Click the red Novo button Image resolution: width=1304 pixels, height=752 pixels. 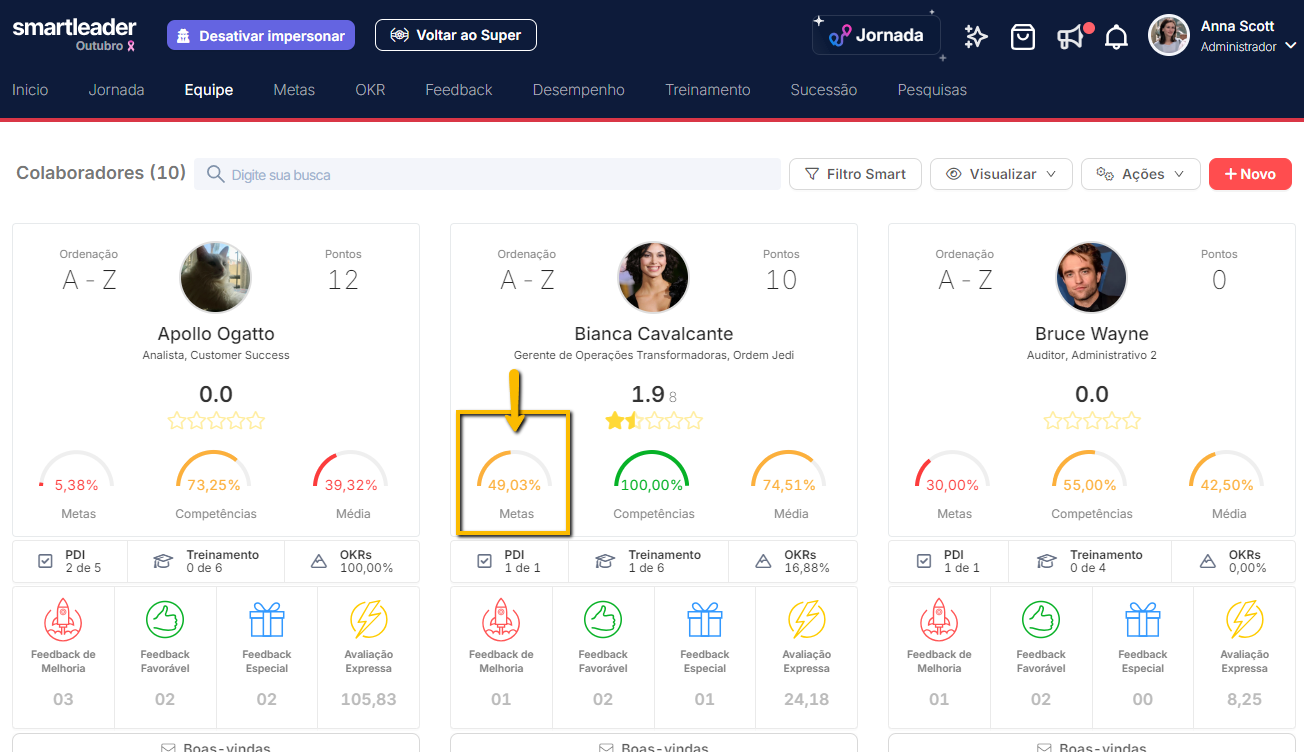coord(1250,174)
